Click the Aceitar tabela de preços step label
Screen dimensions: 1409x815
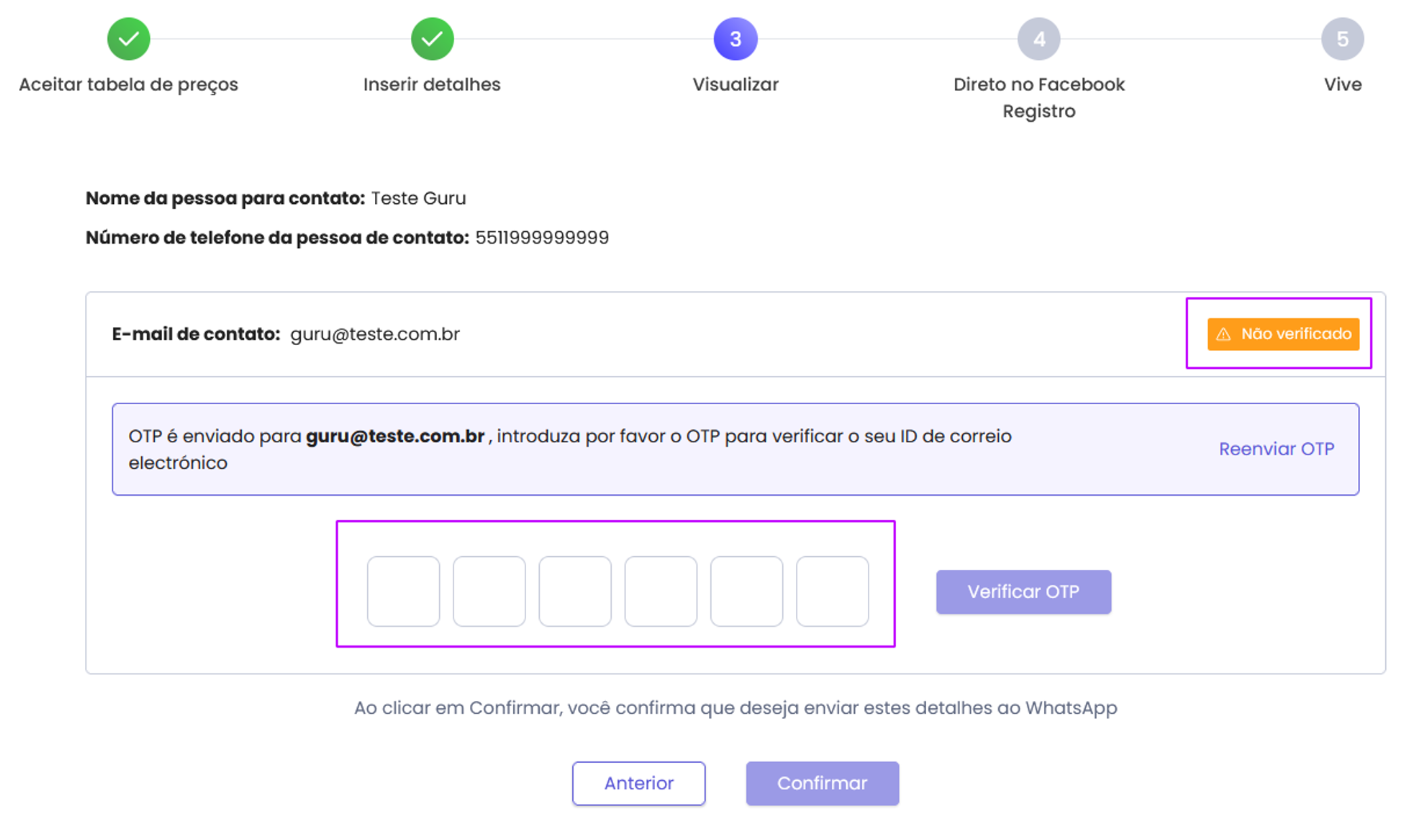pos(128,85)
